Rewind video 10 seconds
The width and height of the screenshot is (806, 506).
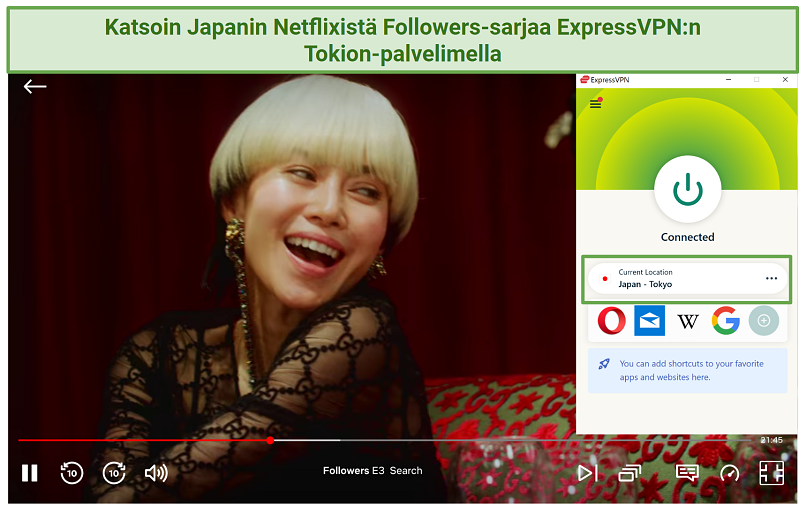pyautogui.click(x=72, y=473)
